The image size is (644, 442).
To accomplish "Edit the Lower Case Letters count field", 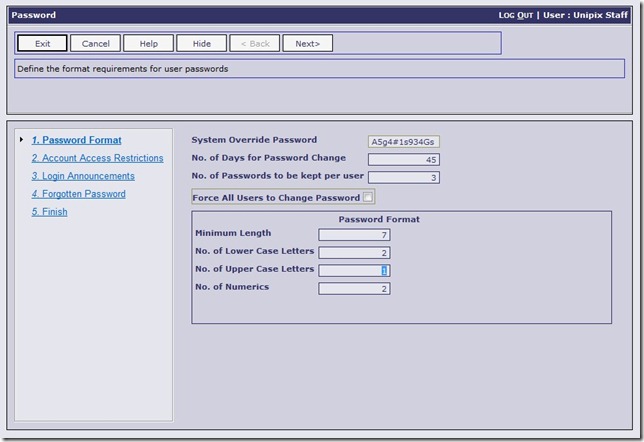I will coord(354,253).
